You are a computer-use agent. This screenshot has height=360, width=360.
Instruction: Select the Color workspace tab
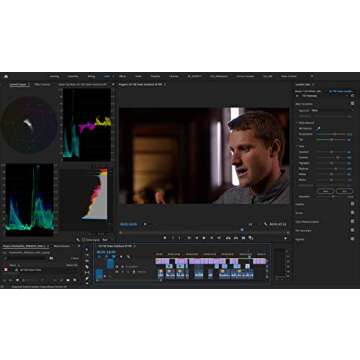coord(107,76)
